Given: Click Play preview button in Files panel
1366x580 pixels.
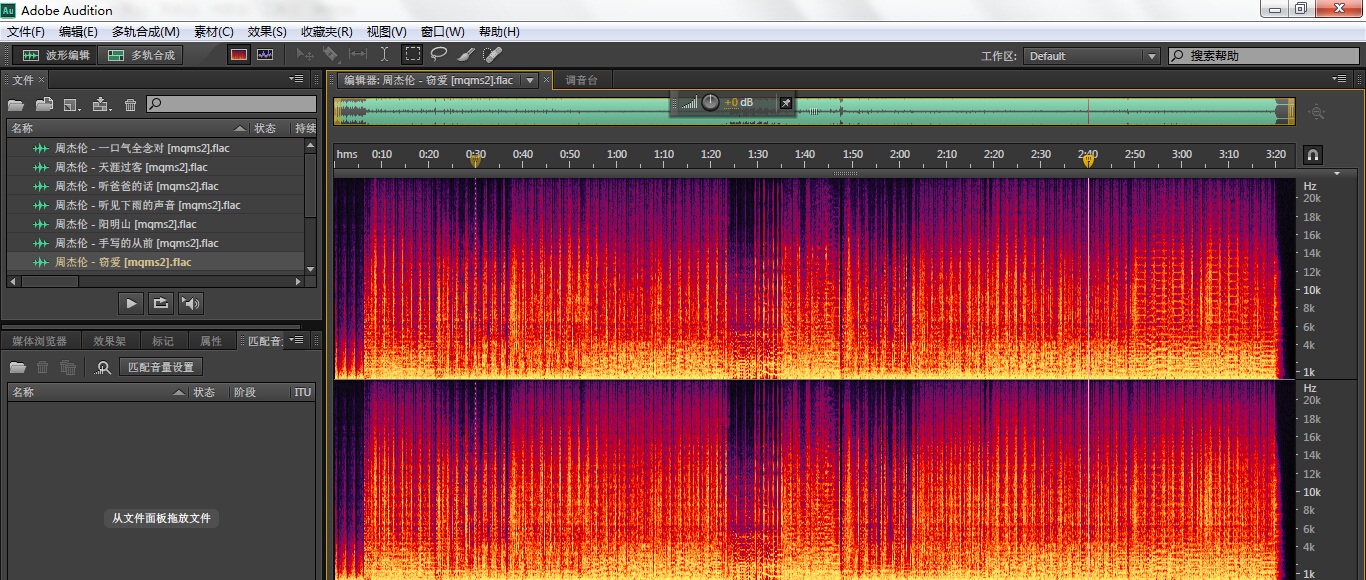Looking at the screenshot, I should coord(131,303).
